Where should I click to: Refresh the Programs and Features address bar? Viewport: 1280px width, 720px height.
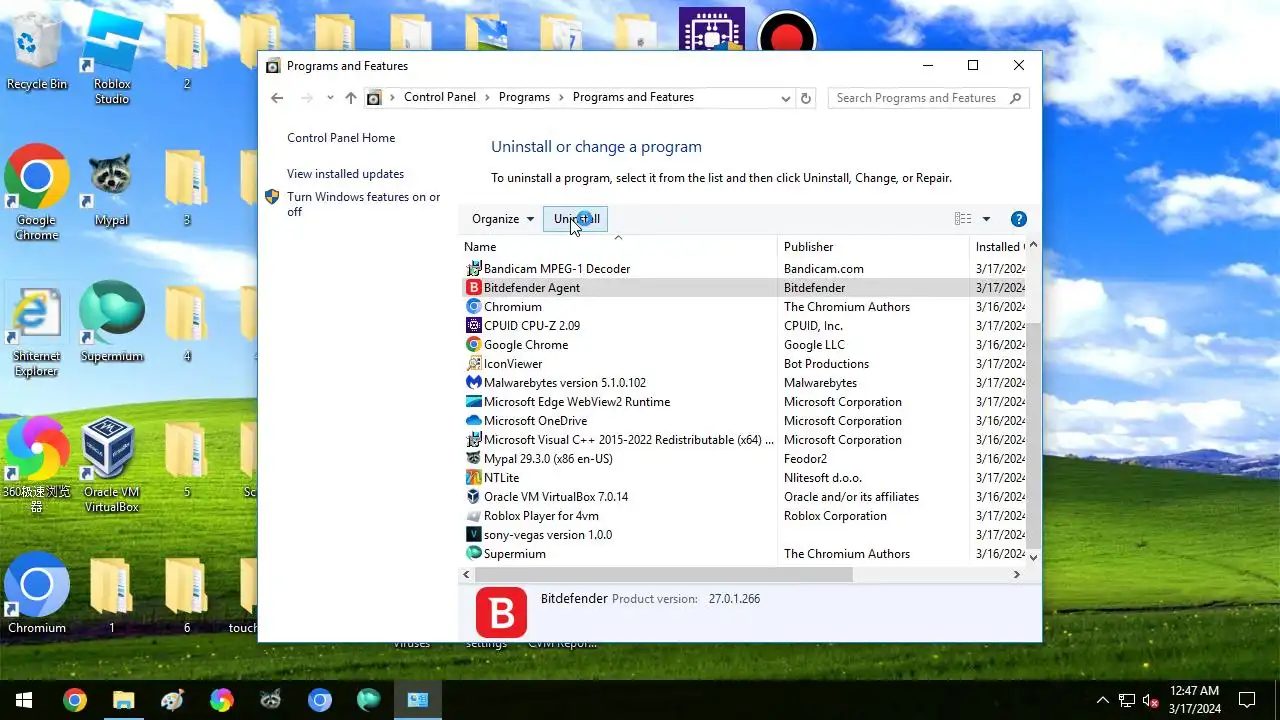(807, 97)
